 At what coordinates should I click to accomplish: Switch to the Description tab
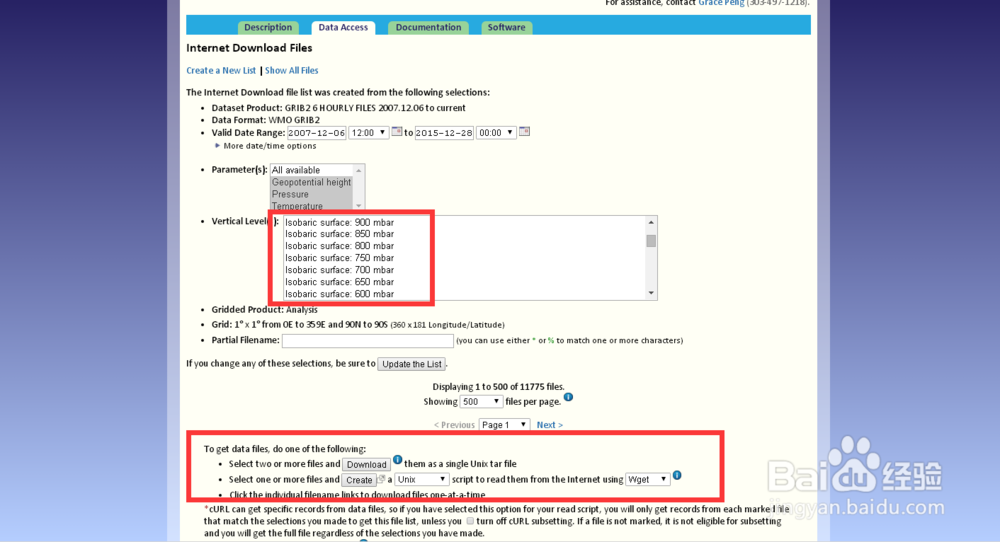coord(268,27)
